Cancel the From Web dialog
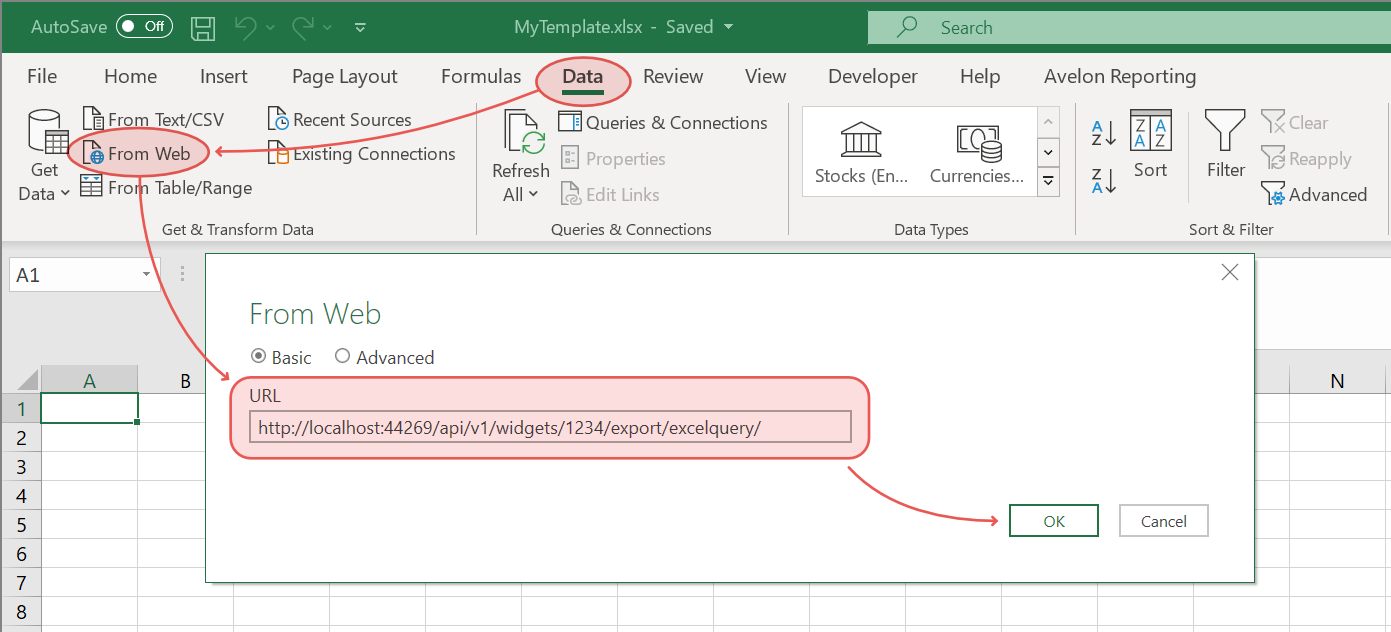The image size is (1391, 632). pos(1164,521)
